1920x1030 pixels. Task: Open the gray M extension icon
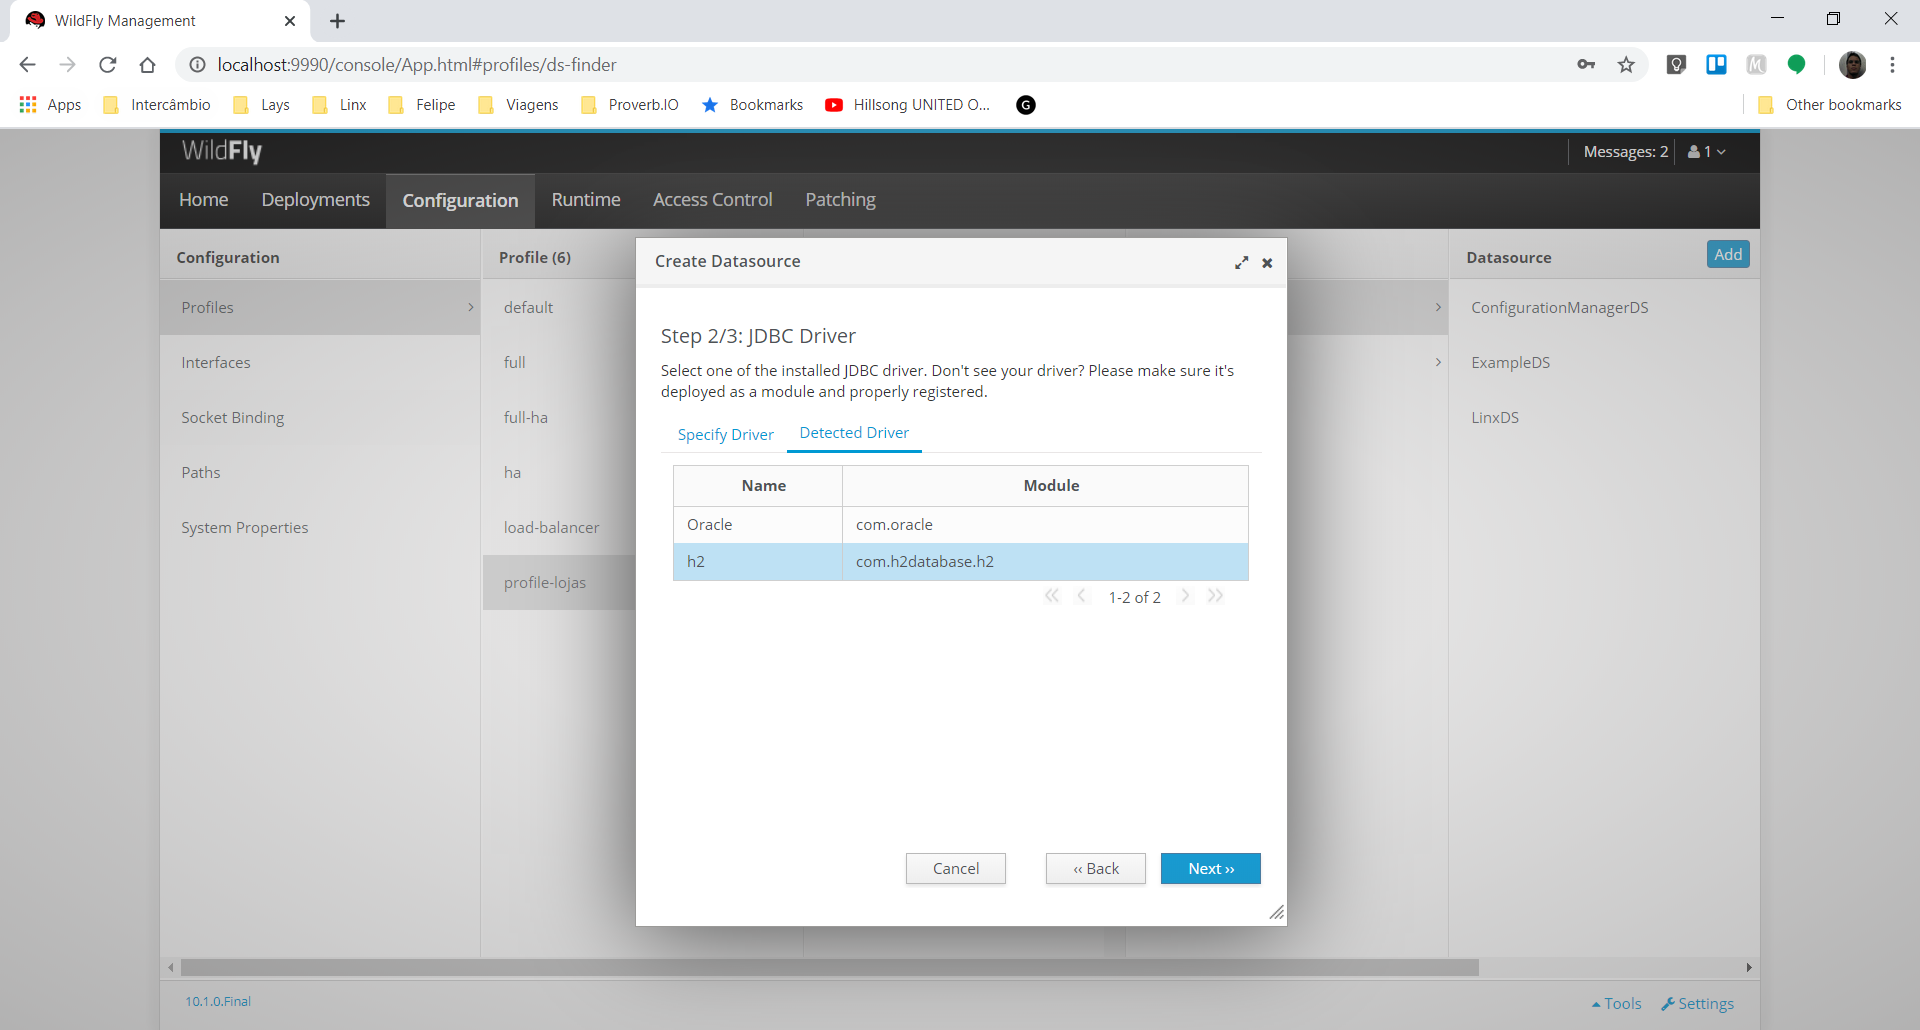1757,65
